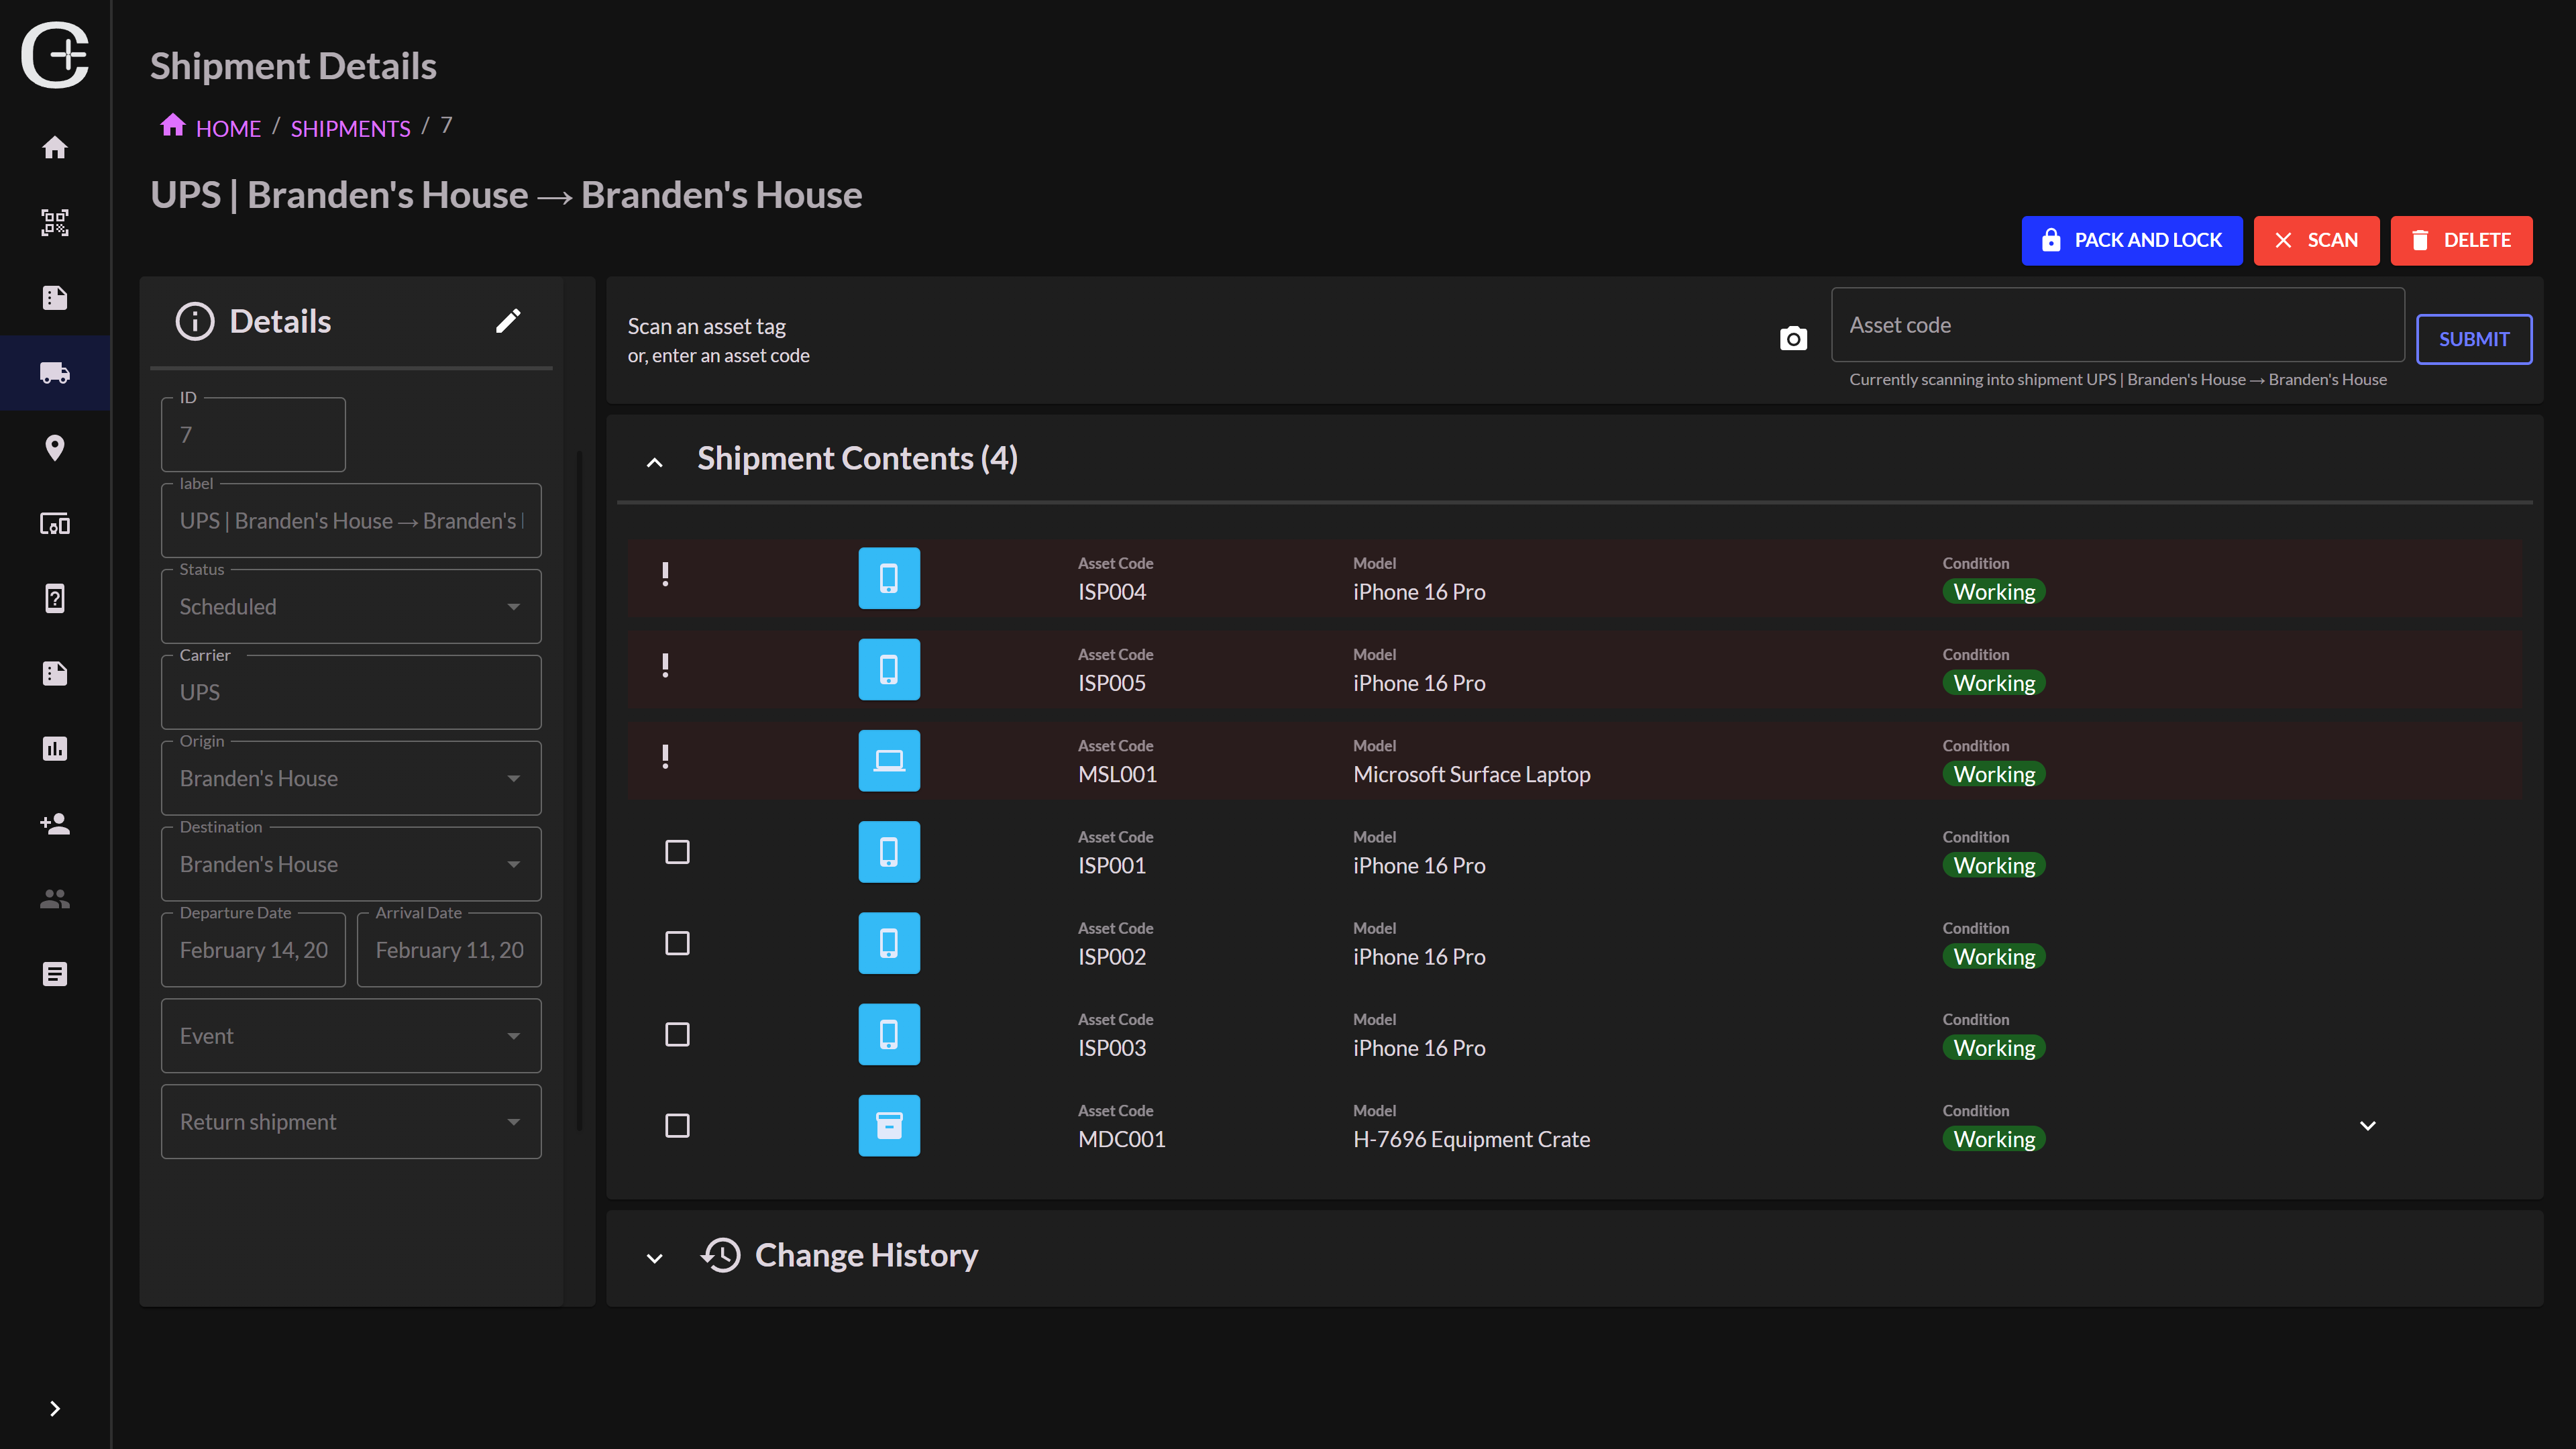Expand sidebar with bottom chevron arrow
Screen dimensions: 2576x1449
(55, 1408)
